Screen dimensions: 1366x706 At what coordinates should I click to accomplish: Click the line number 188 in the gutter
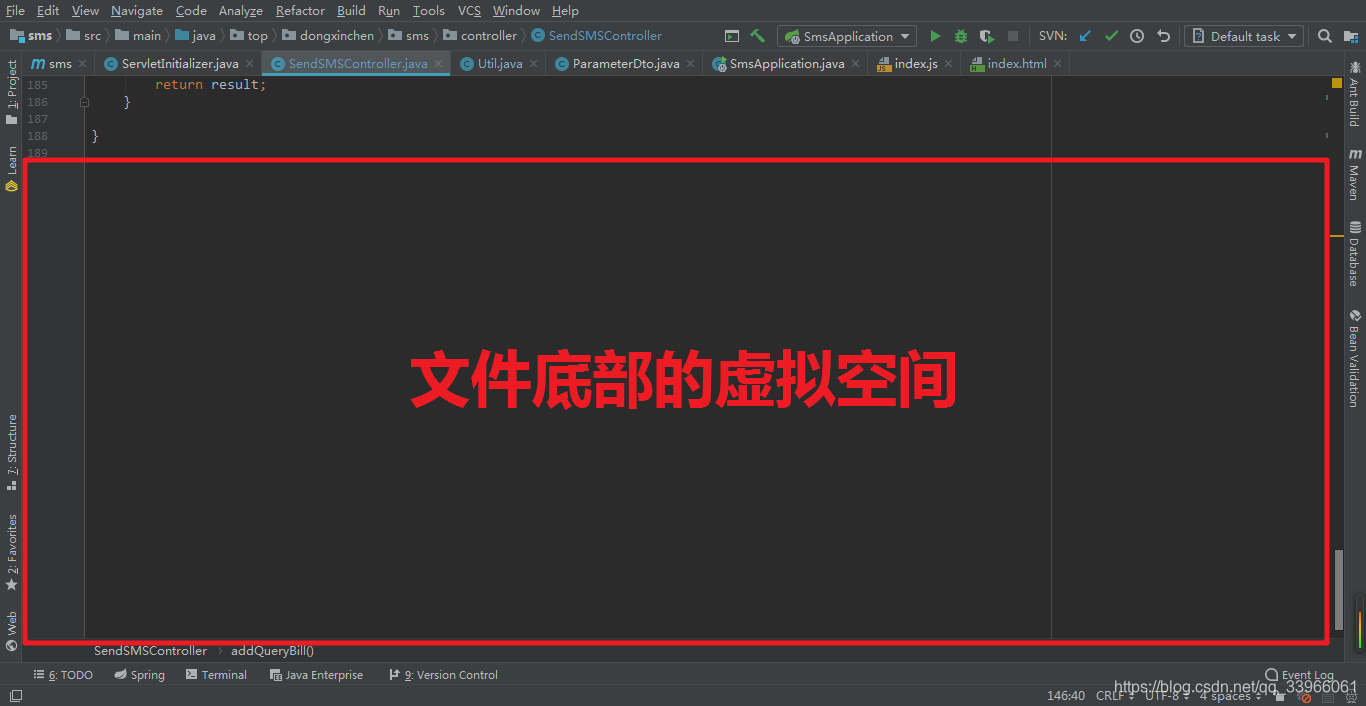click(37, 136)
